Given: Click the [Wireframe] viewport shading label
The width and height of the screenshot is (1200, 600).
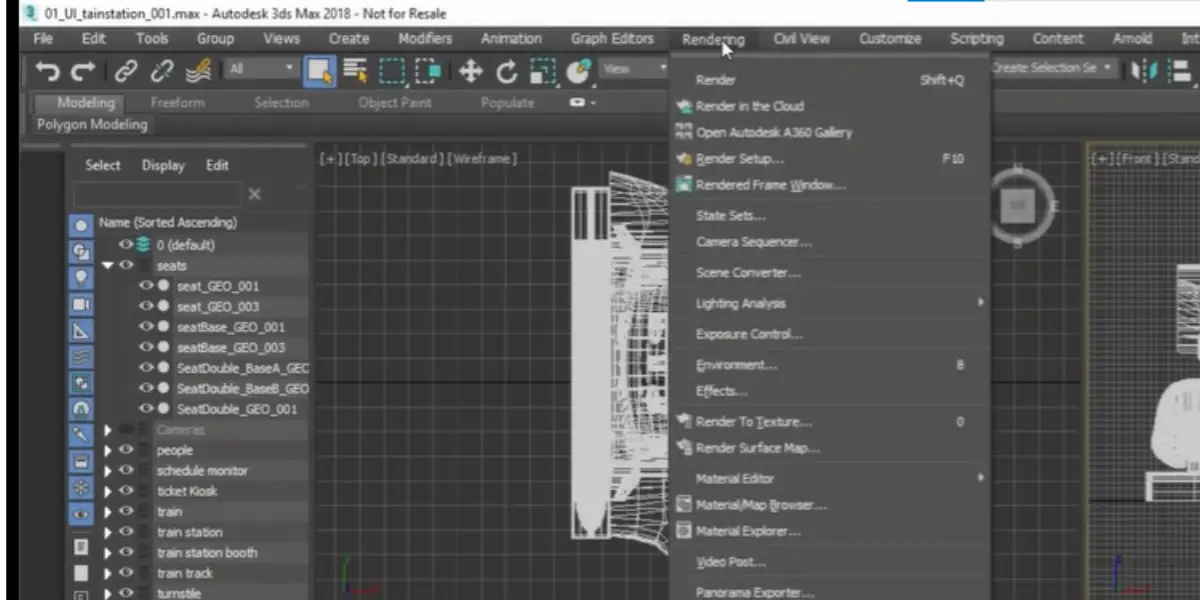Looking at the screenshot, I should 482,159.
